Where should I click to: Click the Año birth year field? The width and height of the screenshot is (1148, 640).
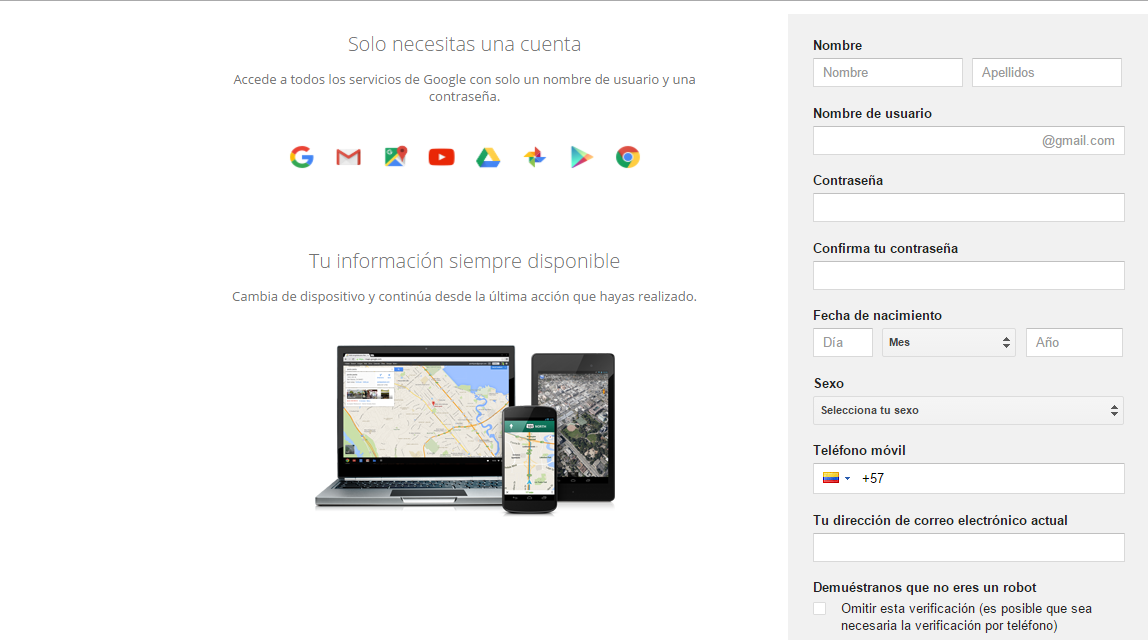click(1074, 343)
